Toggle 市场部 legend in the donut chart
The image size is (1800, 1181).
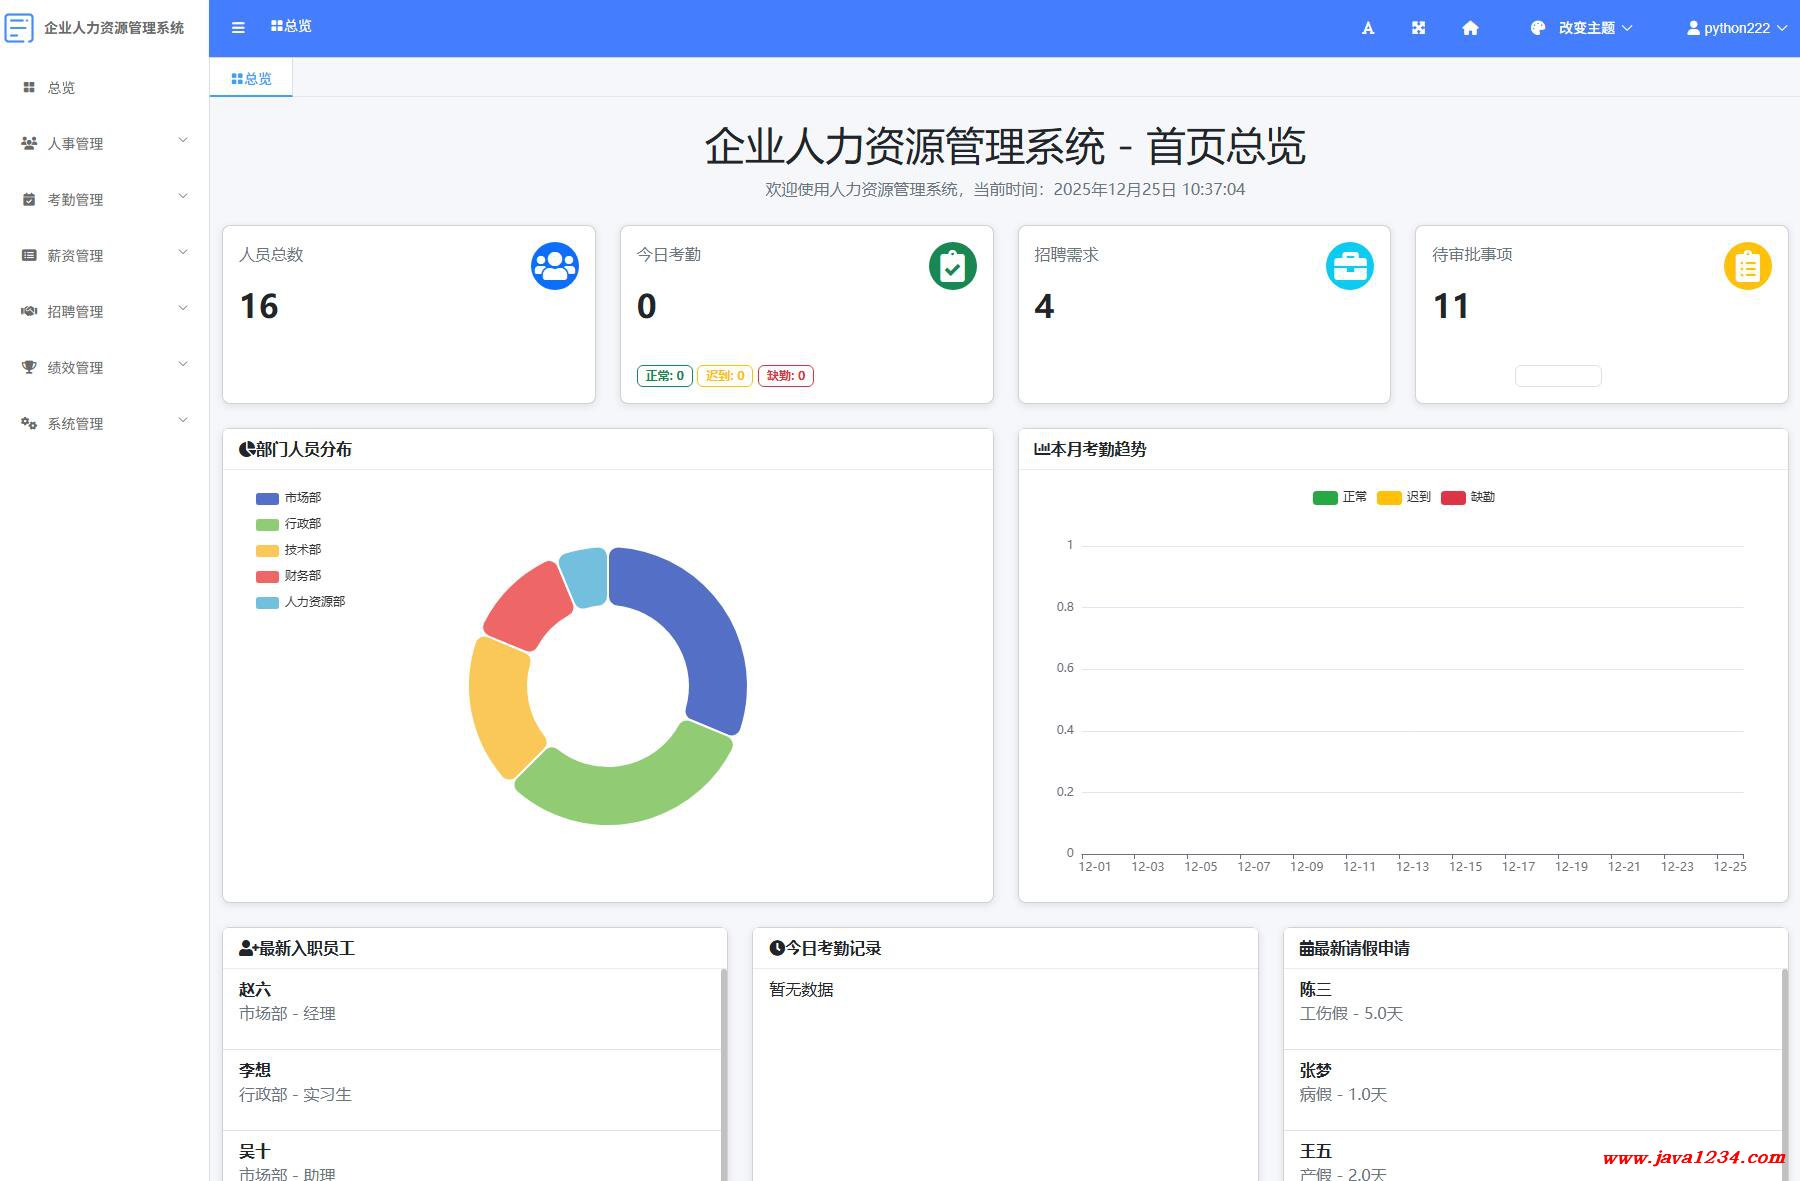click(289, 498)
